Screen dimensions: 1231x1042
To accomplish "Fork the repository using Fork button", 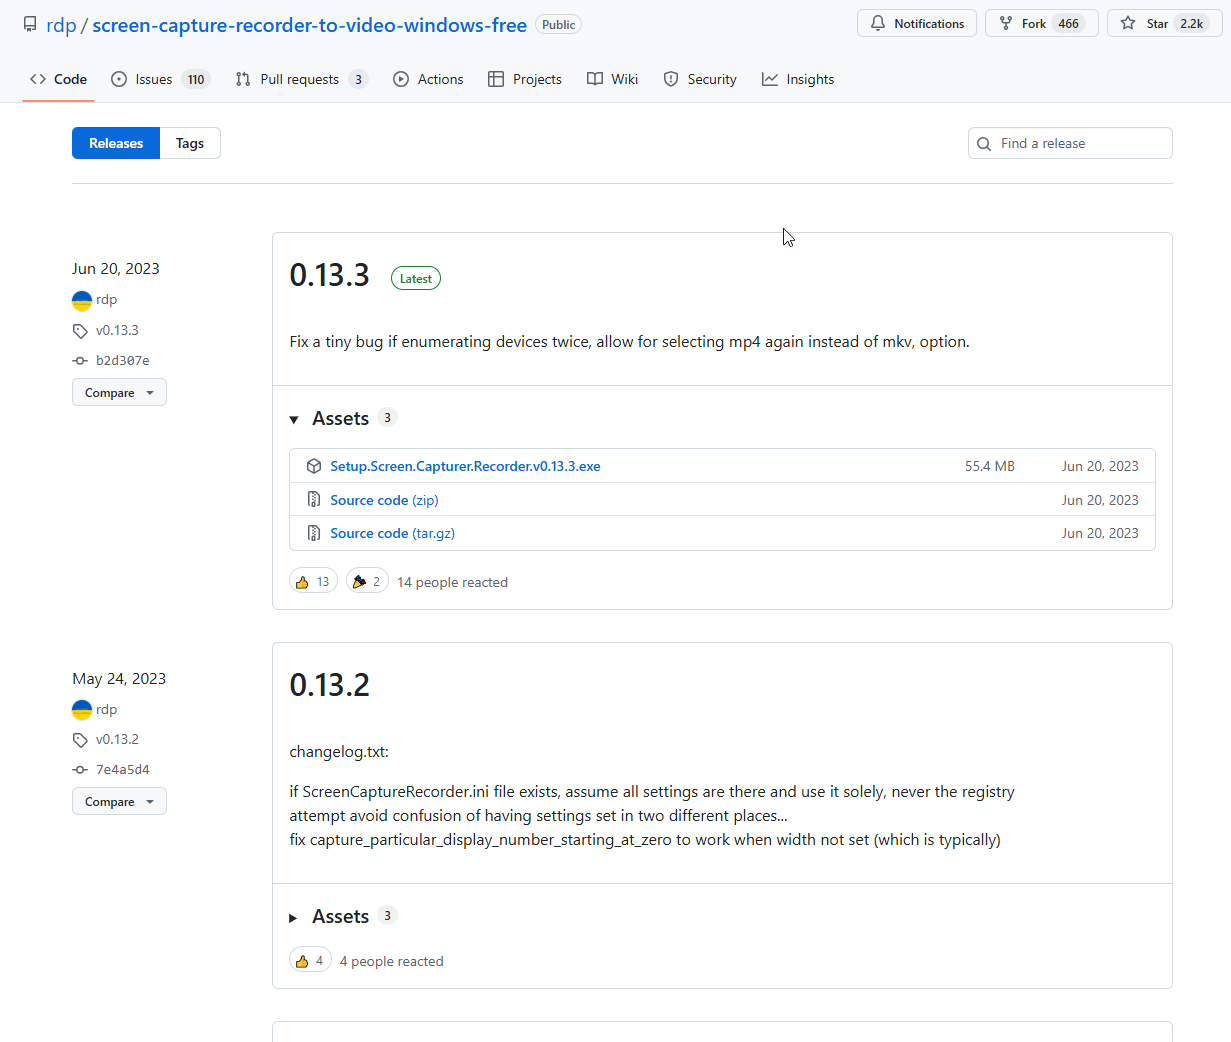I will pos(1042,23).
